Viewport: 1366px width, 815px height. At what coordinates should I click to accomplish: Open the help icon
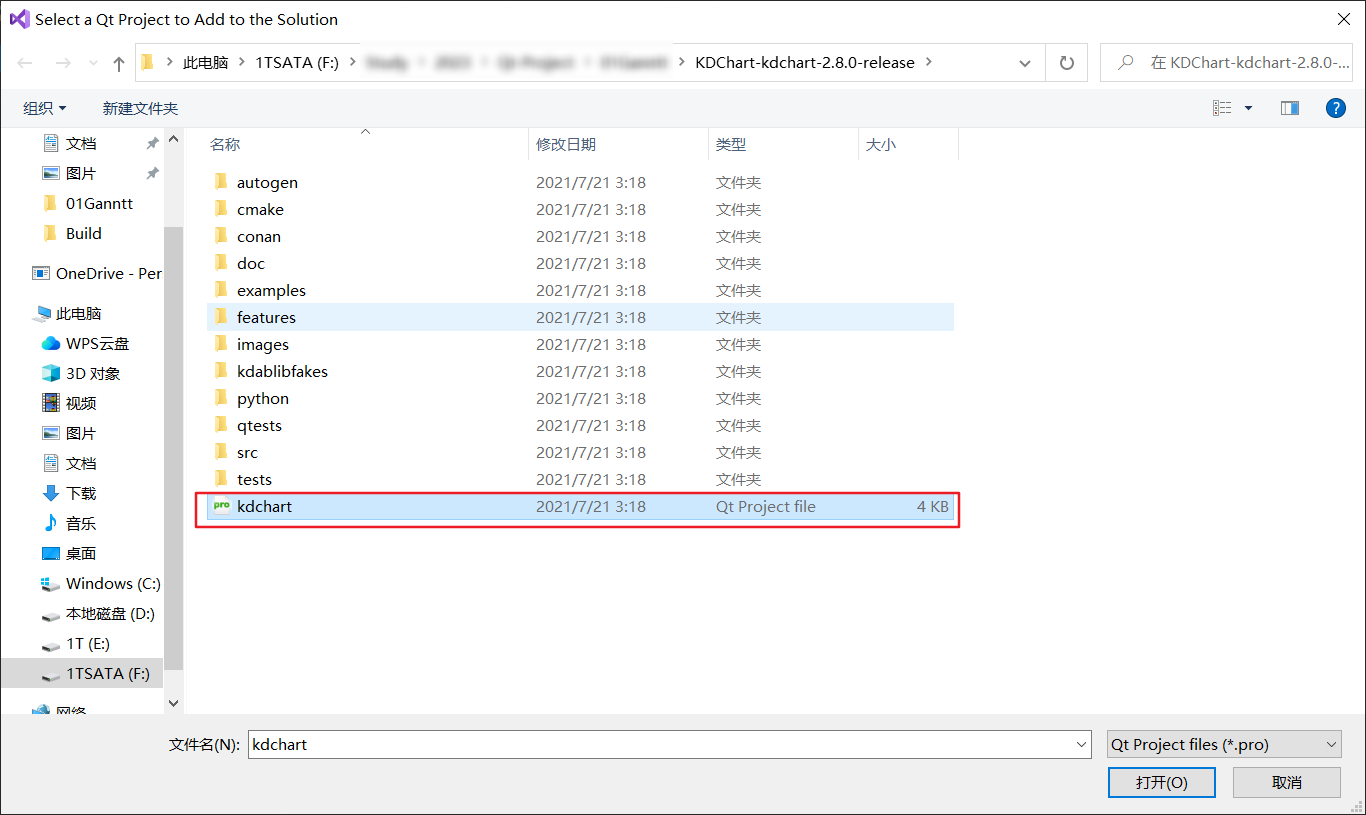coord(1336,108)
